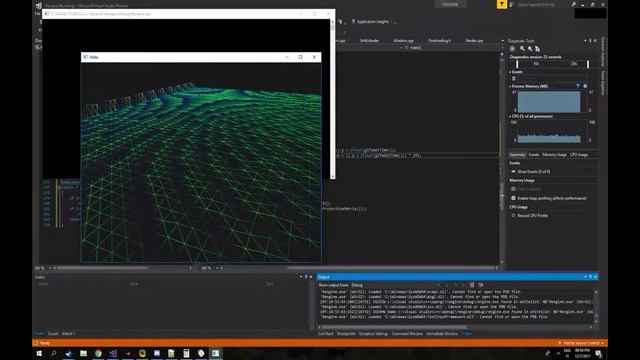This screenshot has width=640, height=360.
Task: Open the feedback icon beside Quick Launch
Action: pyautogui.click(x=511, y=4)
